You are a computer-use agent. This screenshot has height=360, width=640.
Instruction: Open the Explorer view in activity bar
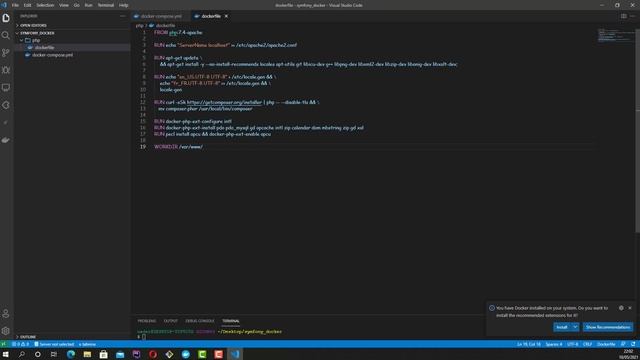click(x=6, y=18)
